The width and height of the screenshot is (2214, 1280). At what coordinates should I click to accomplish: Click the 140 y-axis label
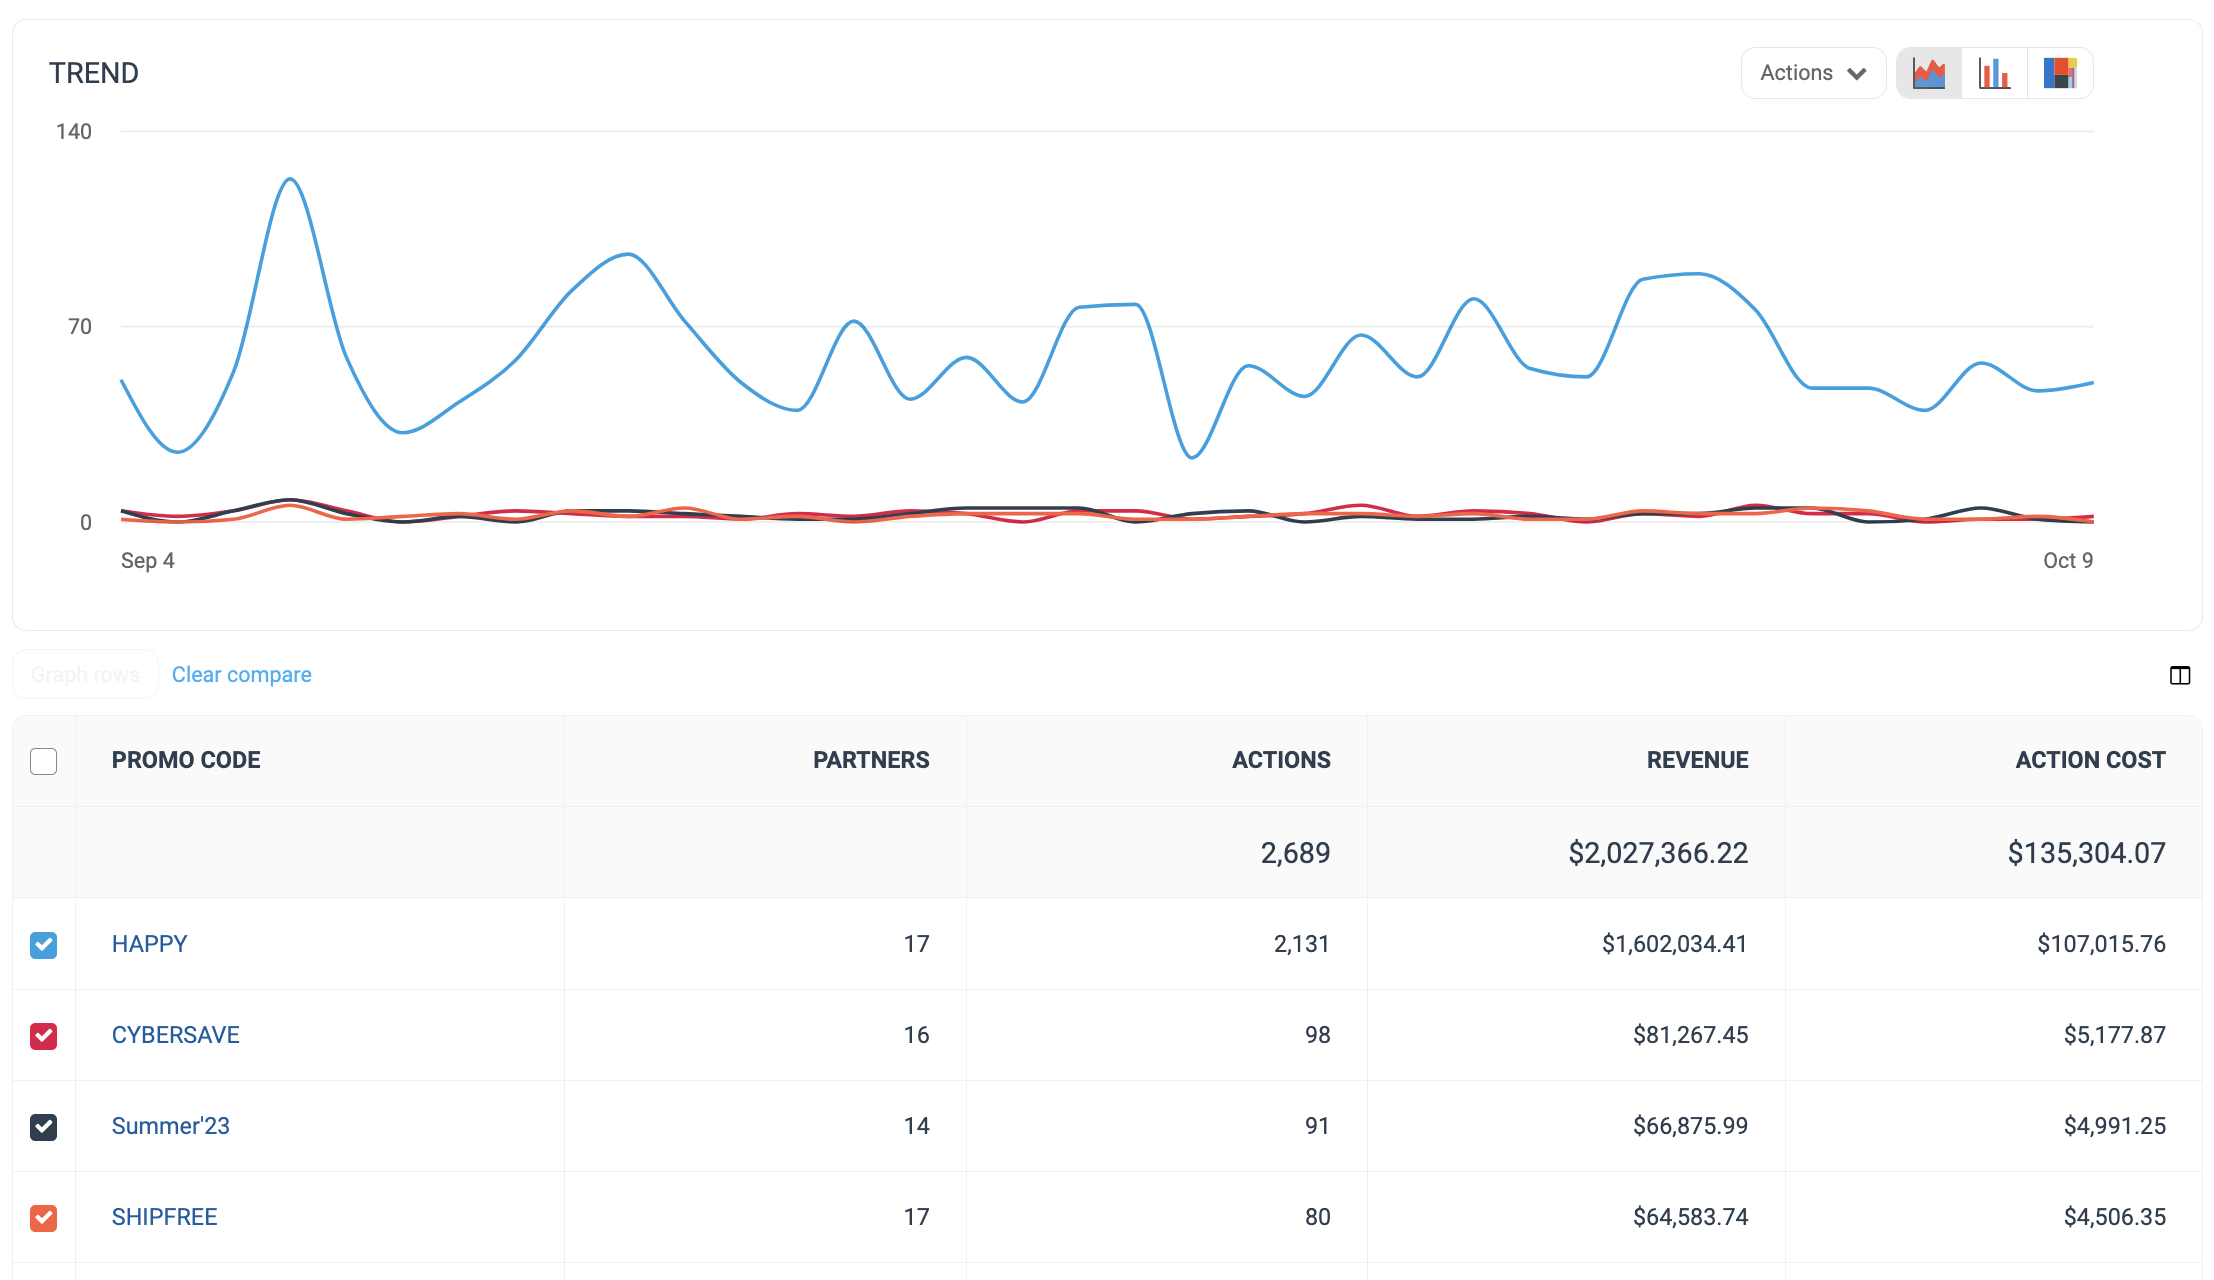click(x=74, y=132)
